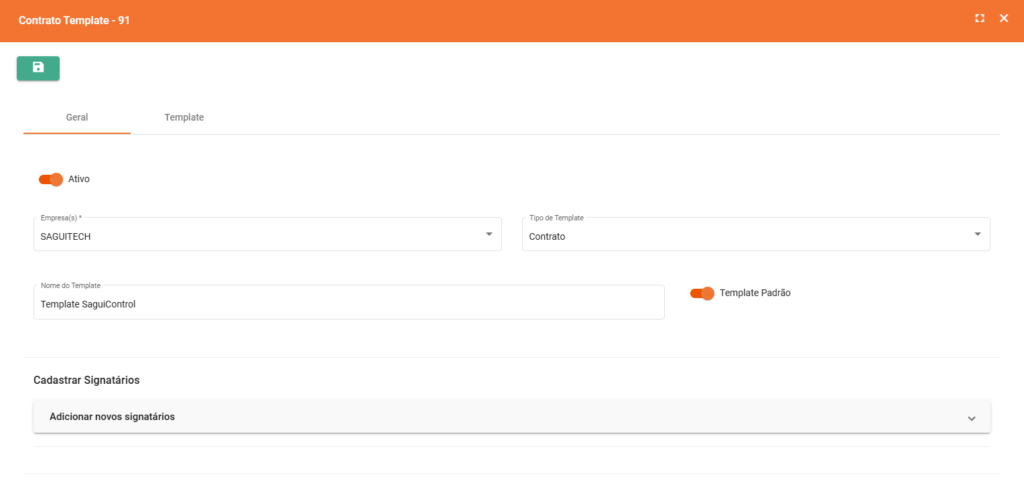Screen dimensions: 1024x491
Task: Click the Empresa(s) dropdown arrow
Action: tap(489, 234)
